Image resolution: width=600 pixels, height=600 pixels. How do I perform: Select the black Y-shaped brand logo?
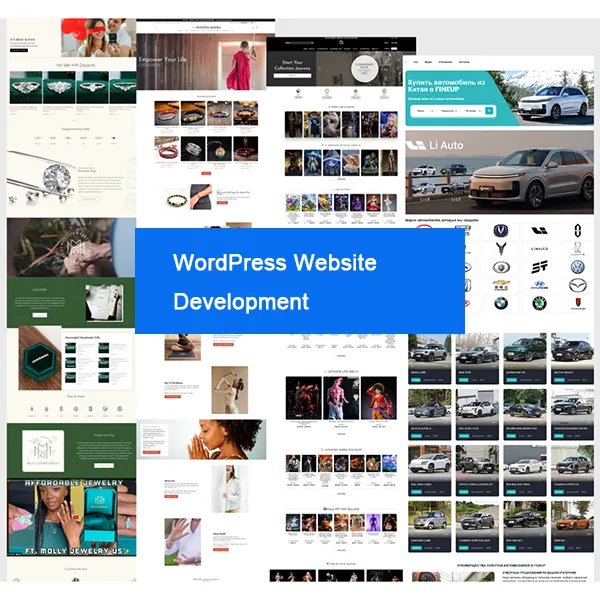point(501,249)
